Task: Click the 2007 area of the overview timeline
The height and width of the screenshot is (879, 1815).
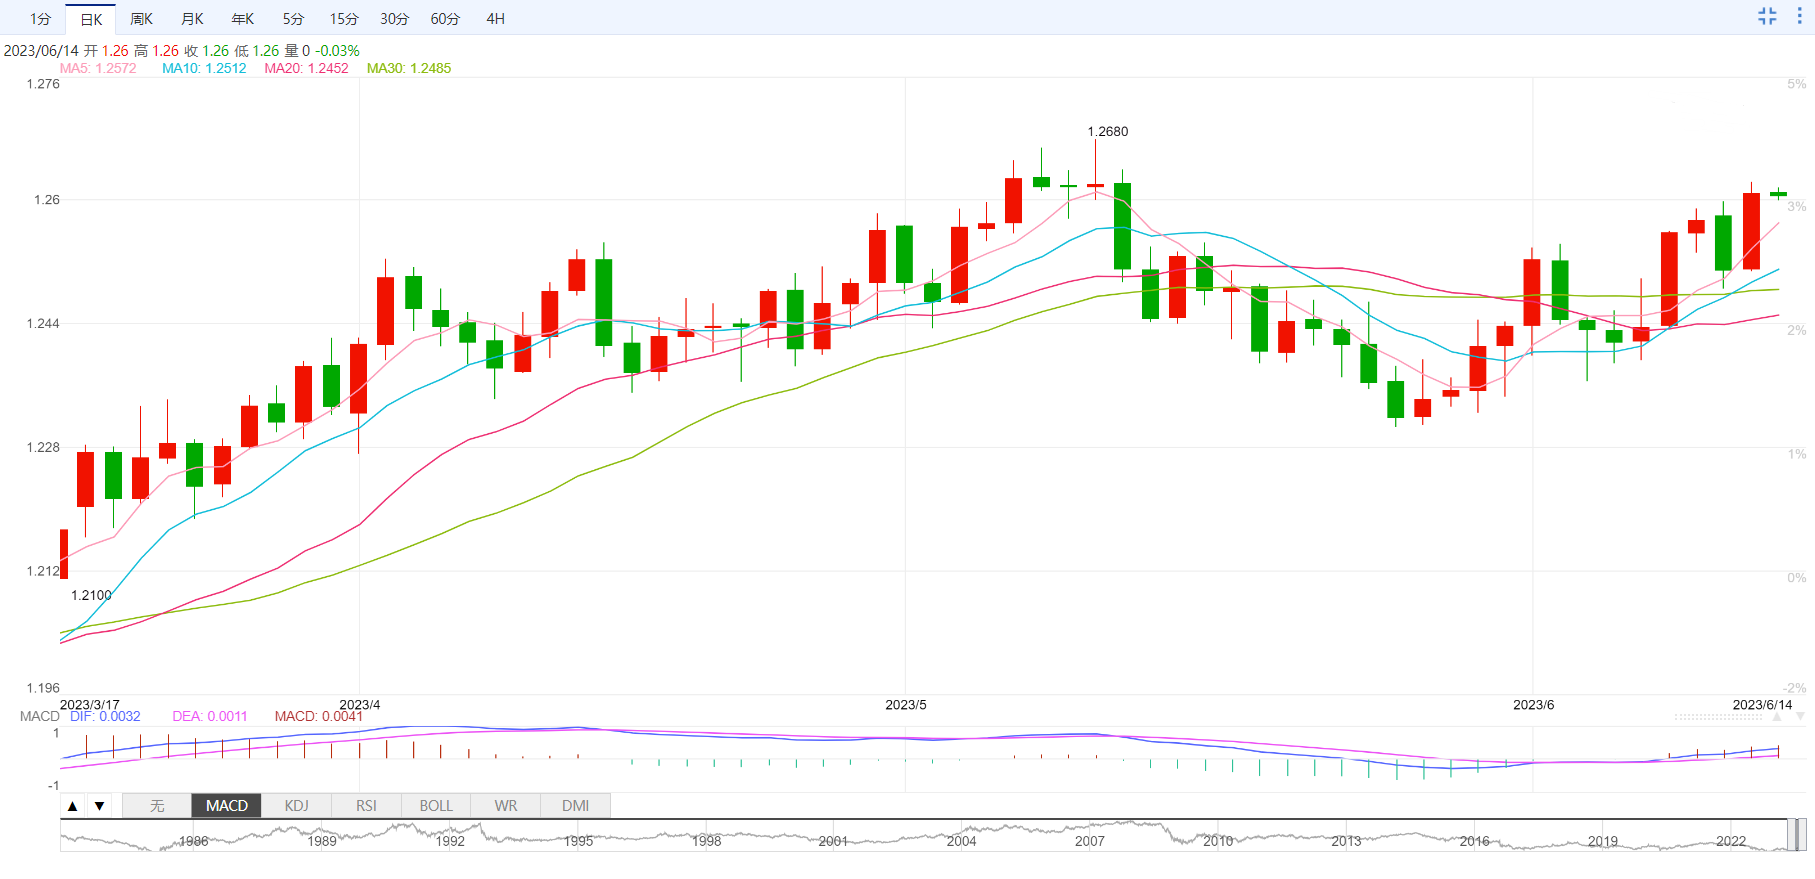Action: pyautogui.click(x=1090, y=838)
